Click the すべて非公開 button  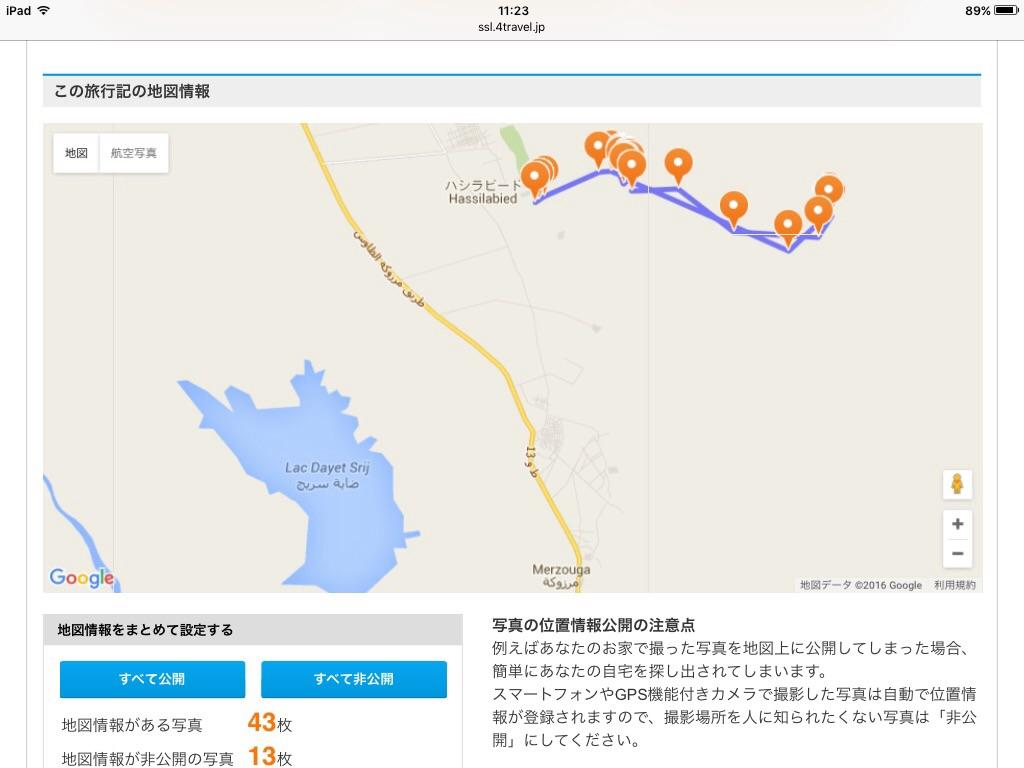point(354,679)
